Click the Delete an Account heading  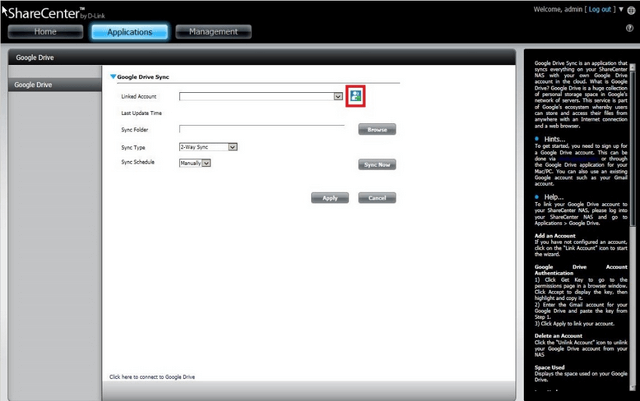click(558, 336)
